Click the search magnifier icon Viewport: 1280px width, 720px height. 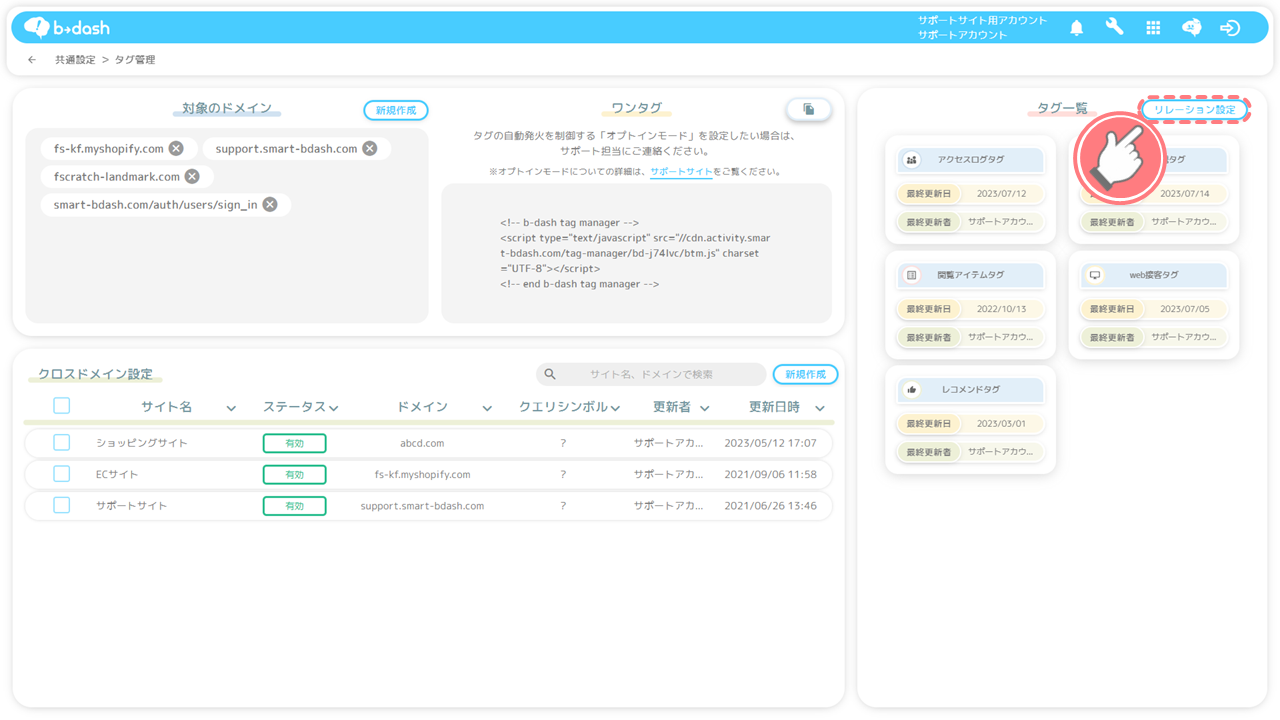tap(550, 374)
